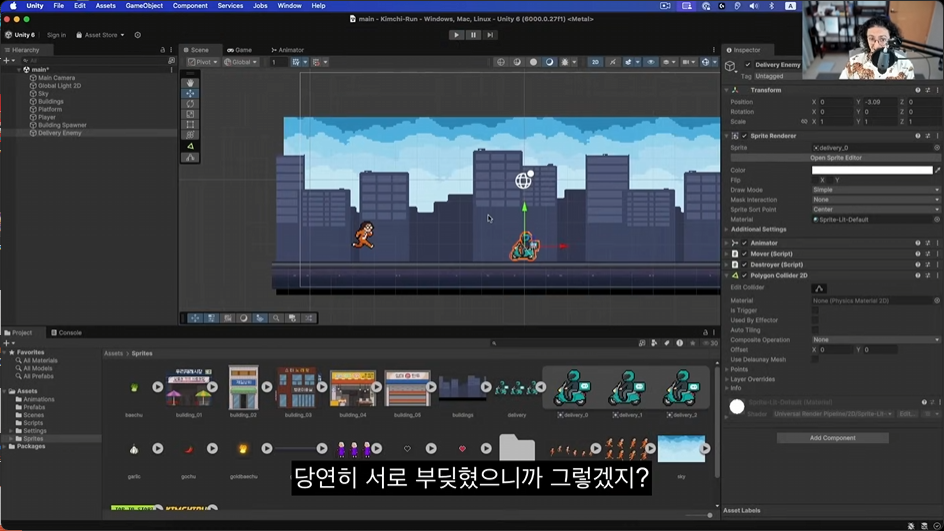
Task: Toggle Animator component enabled checkbox
Action: [x=745, y=243]
